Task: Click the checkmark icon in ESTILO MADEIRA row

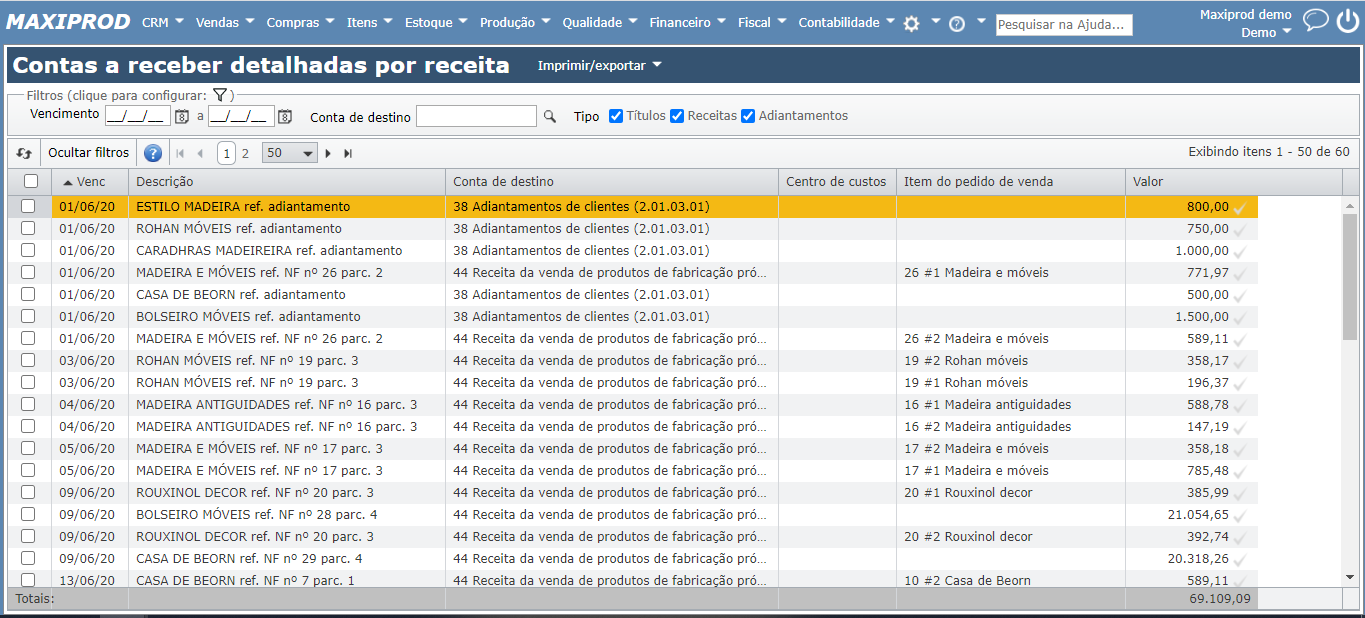Action: pos(1240,208)
